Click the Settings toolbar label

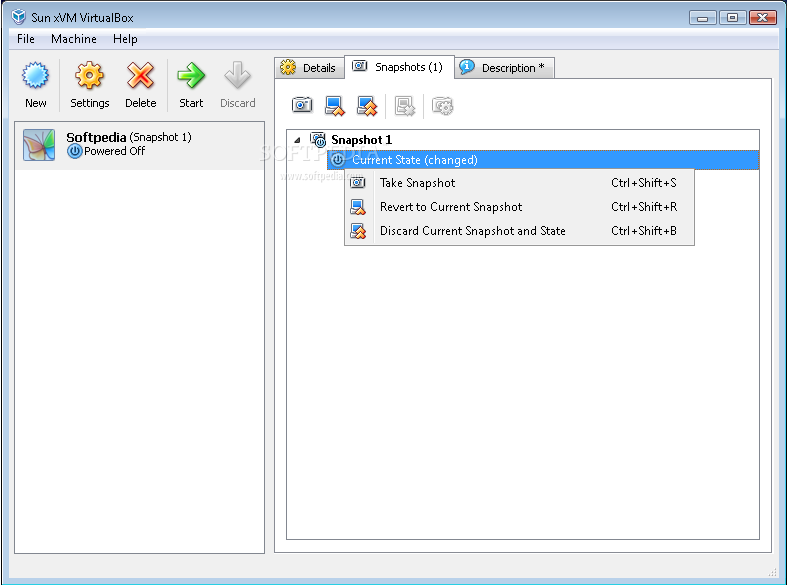[89, 103]
